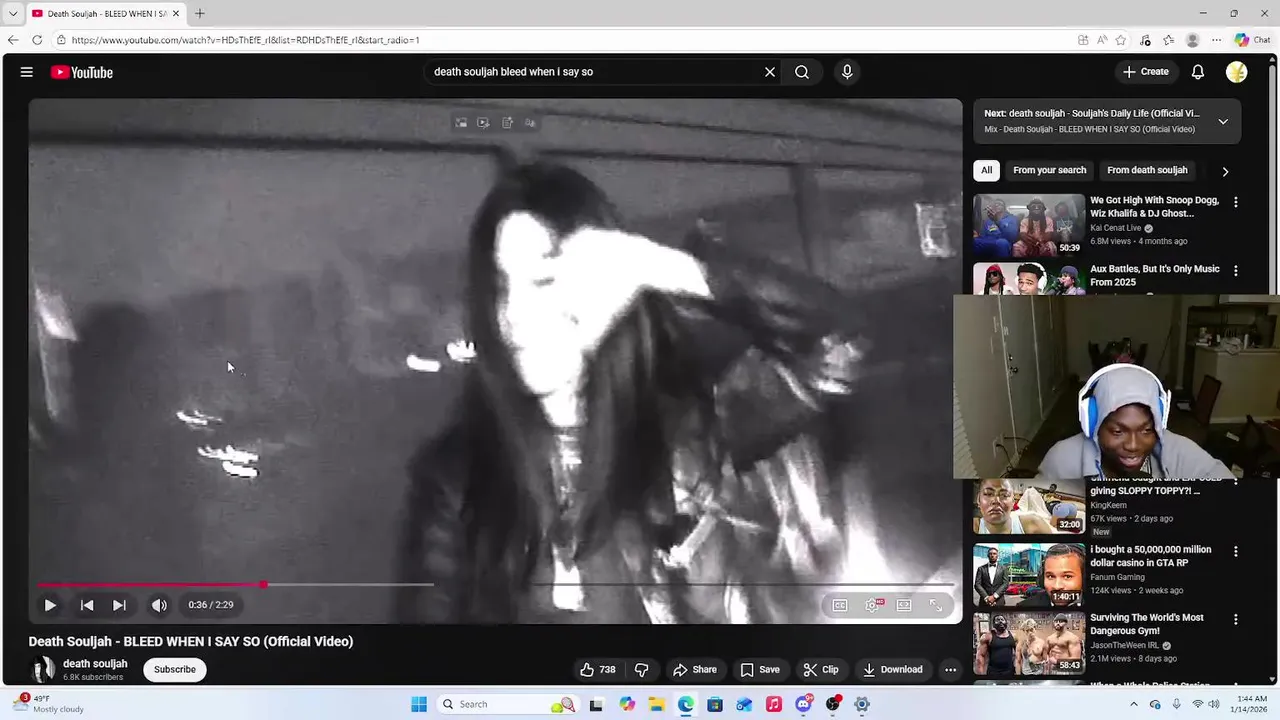
Task: Open Aux Battles video title
Action: coord(1155,275)
